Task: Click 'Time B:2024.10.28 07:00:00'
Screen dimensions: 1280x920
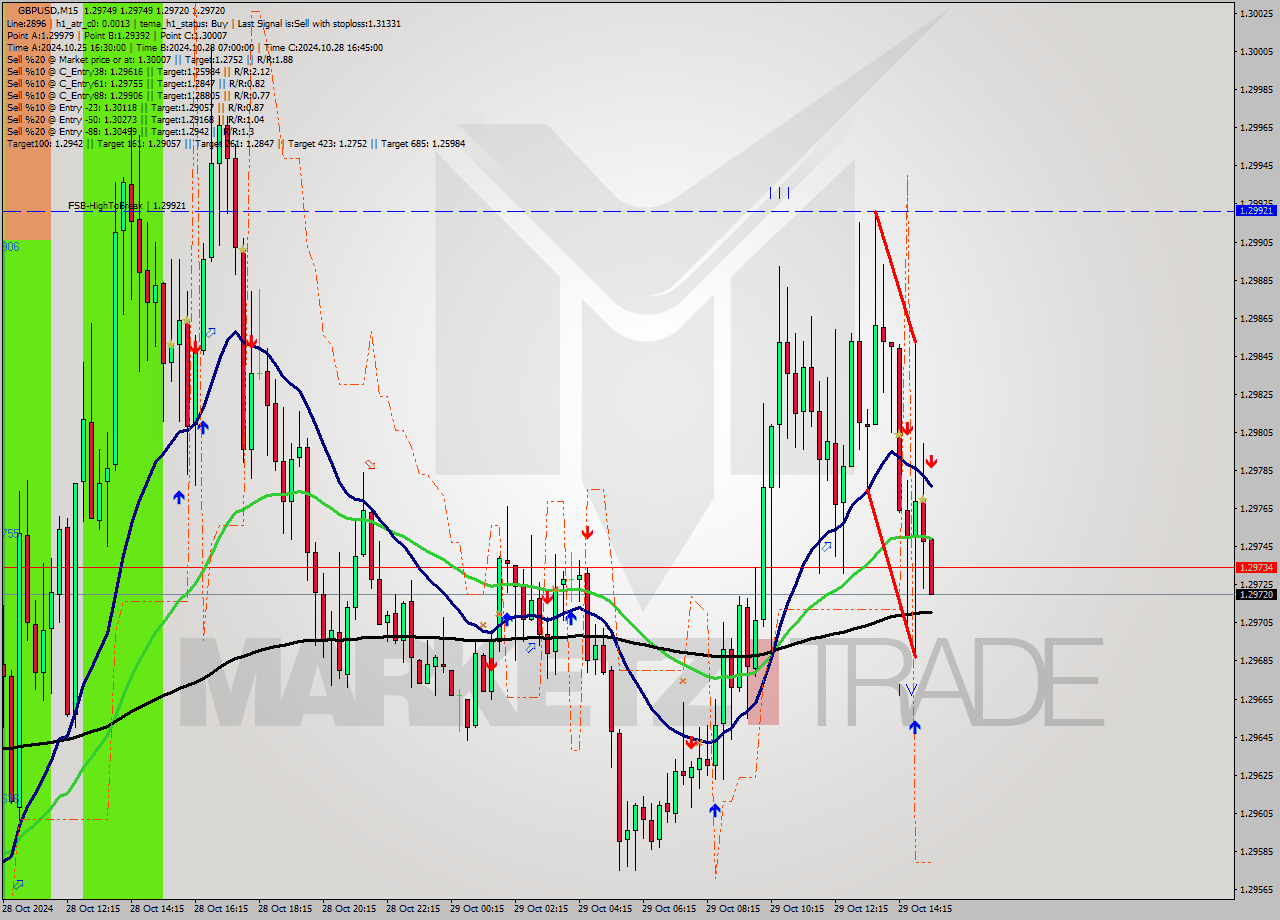Action: tap(195, 47)
